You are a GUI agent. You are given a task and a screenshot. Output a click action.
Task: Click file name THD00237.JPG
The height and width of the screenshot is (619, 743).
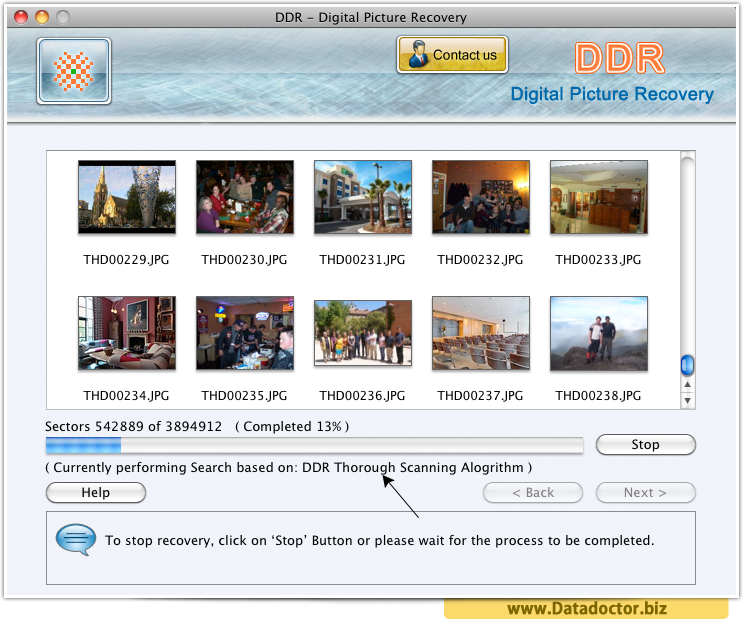(480, 396)
